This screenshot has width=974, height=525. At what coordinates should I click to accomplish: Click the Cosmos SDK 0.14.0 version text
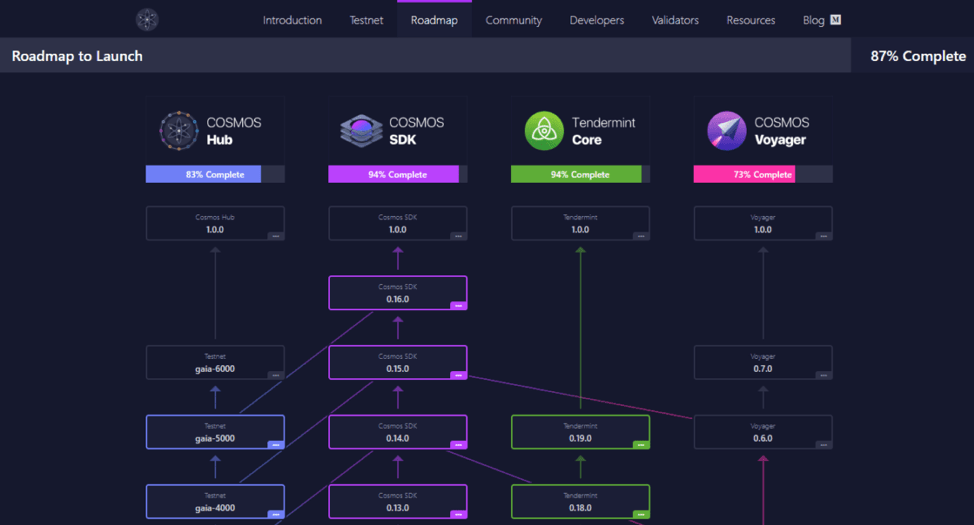(398, 439)
